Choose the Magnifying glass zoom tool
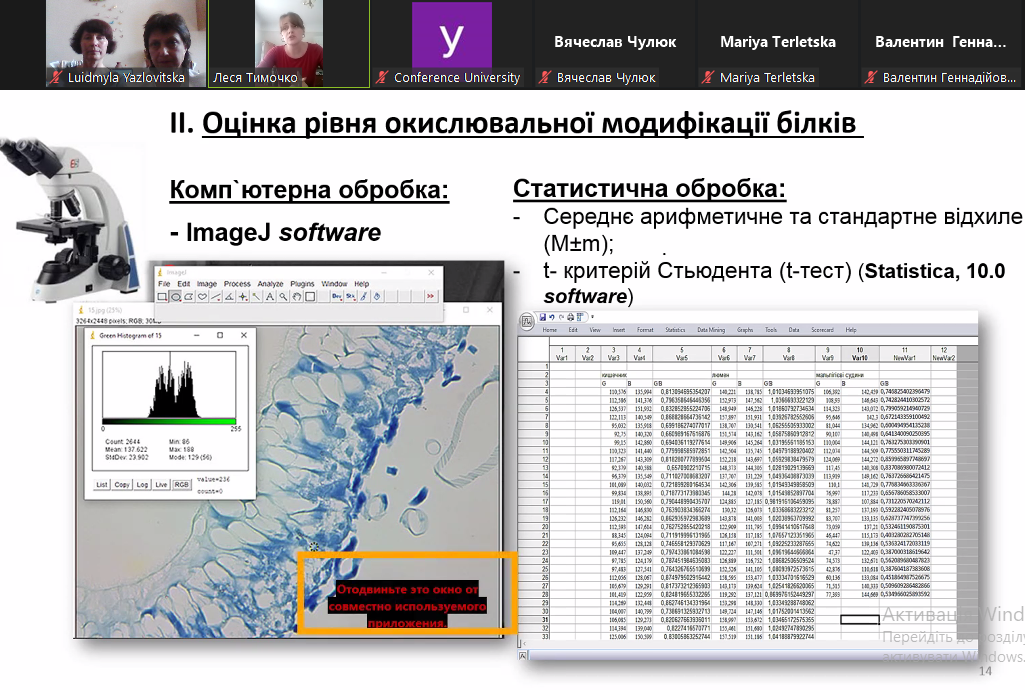 click(x=283, y=297)
